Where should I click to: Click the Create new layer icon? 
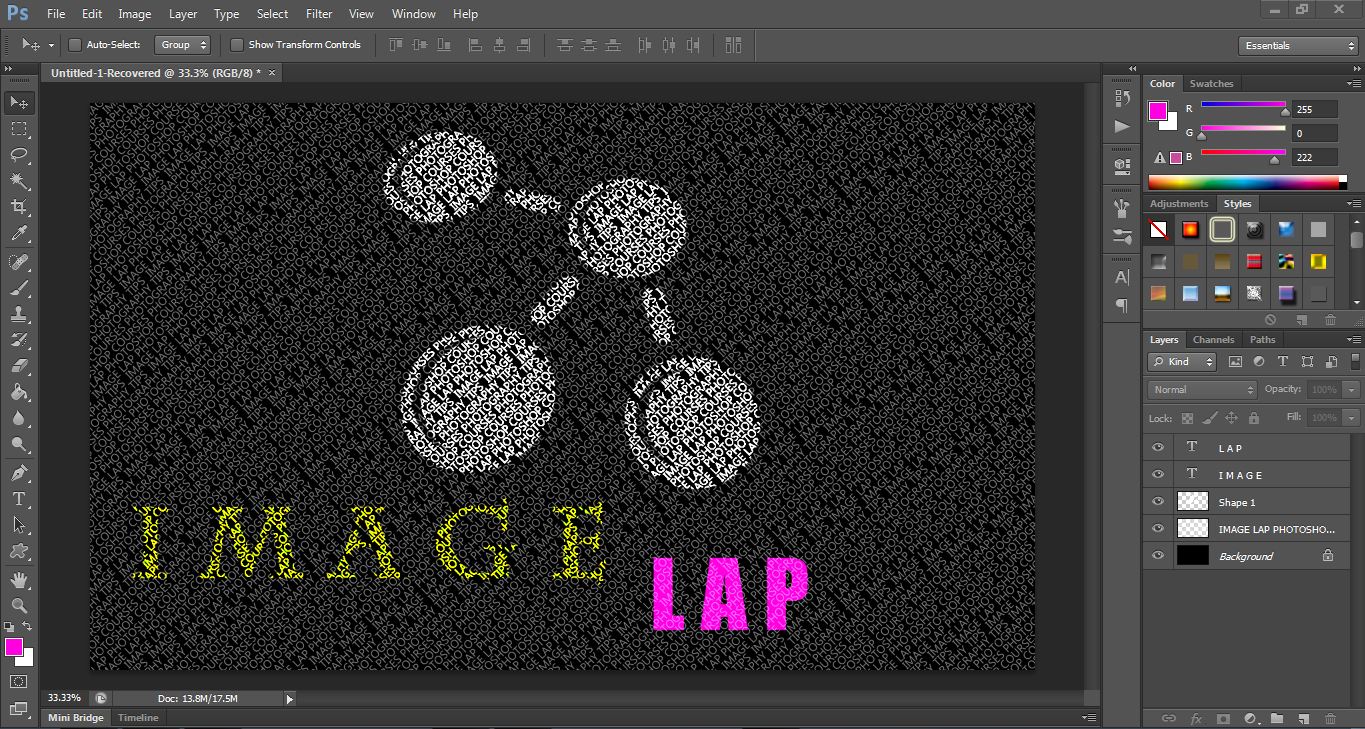pos(1304,718)
